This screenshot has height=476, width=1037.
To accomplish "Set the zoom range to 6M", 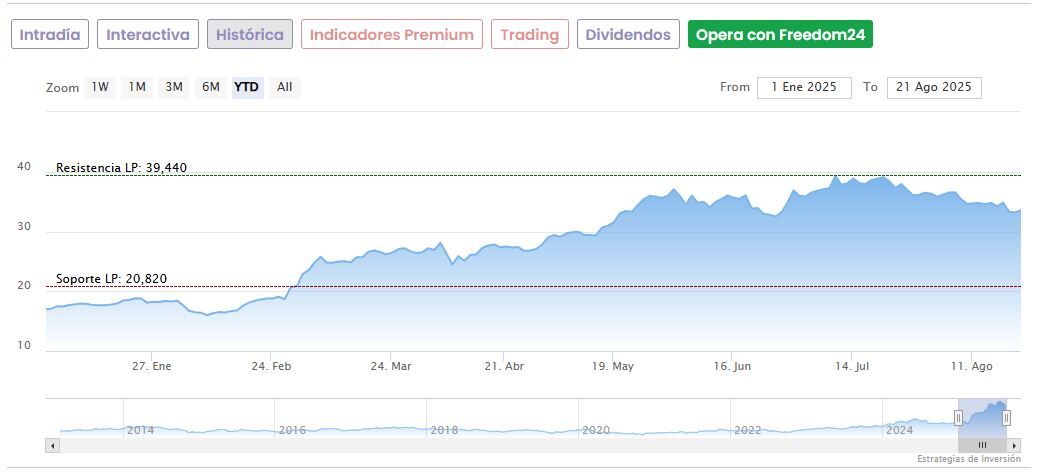I will (x=210, y=87).
